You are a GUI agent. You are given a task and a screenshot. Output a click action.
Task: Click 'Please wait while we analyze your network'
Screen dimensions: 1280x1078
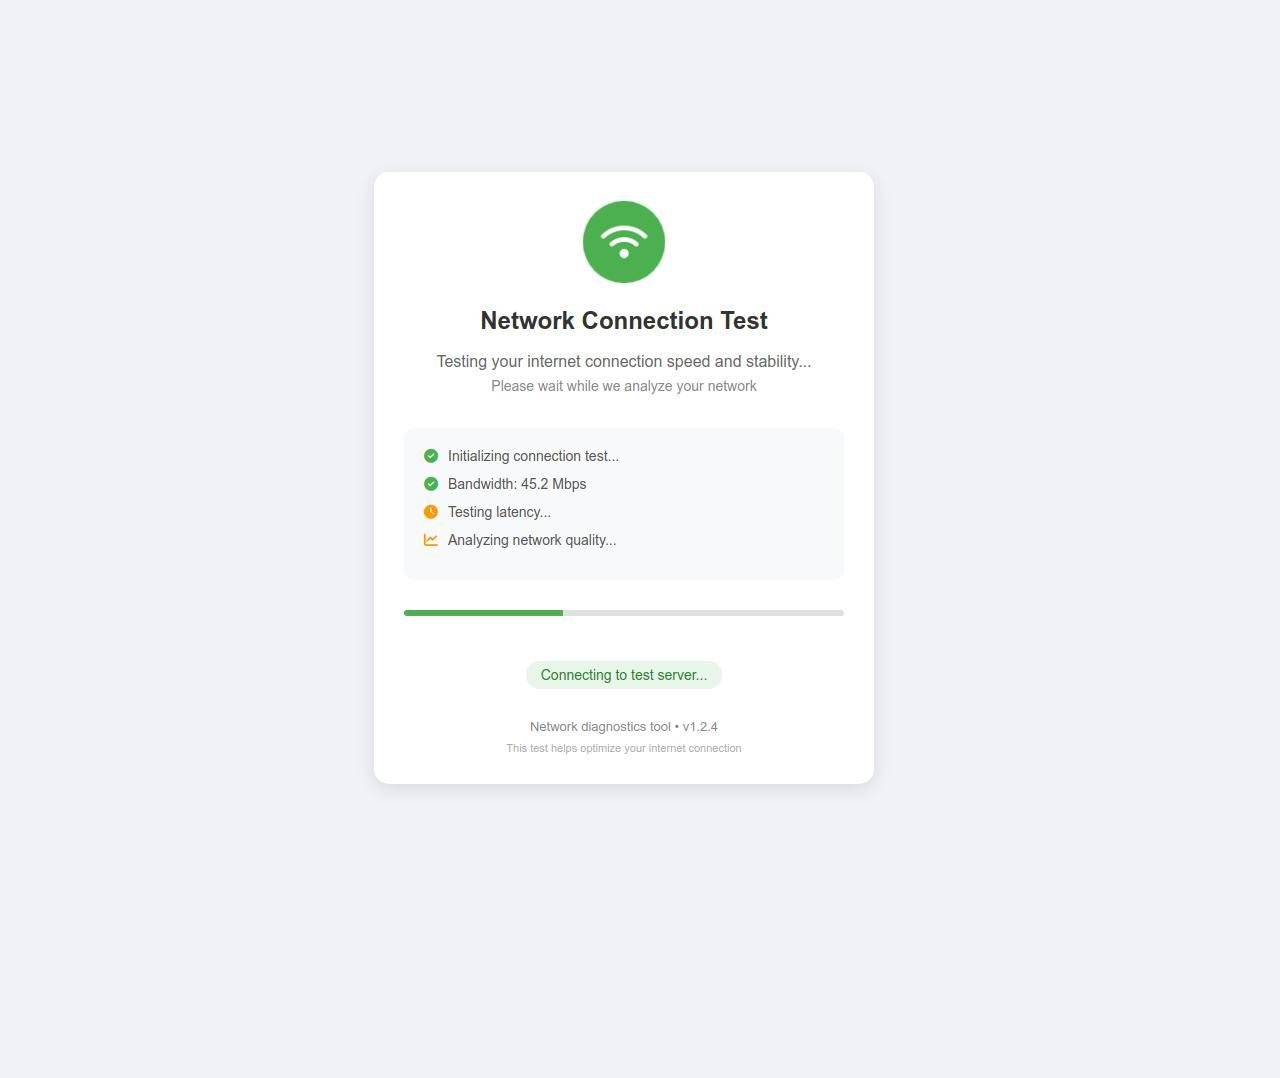pyautogui.click(x=624, y=386)
